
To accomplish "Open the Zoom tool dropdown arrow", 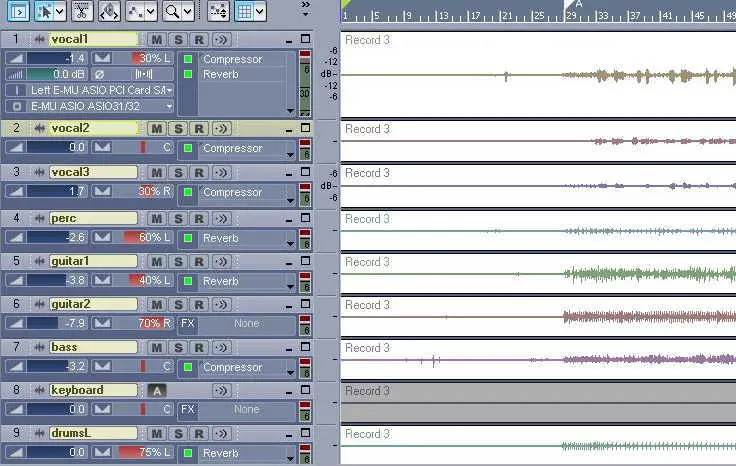I will (187, 11).
